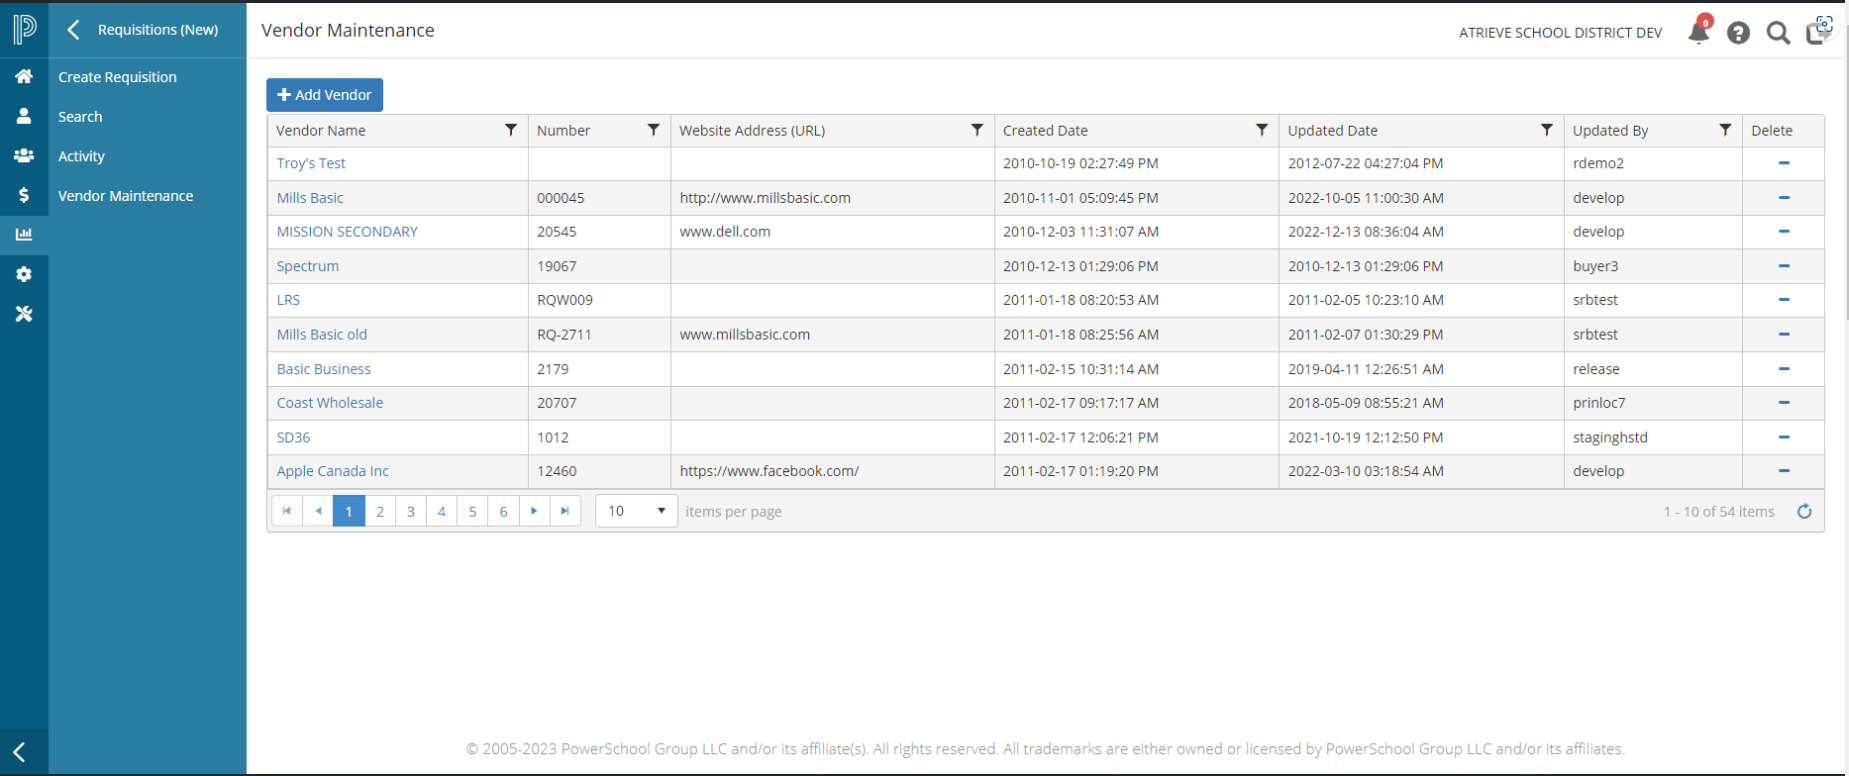
Task: Click the wrench tools sidebar icon
Action: 24,314
